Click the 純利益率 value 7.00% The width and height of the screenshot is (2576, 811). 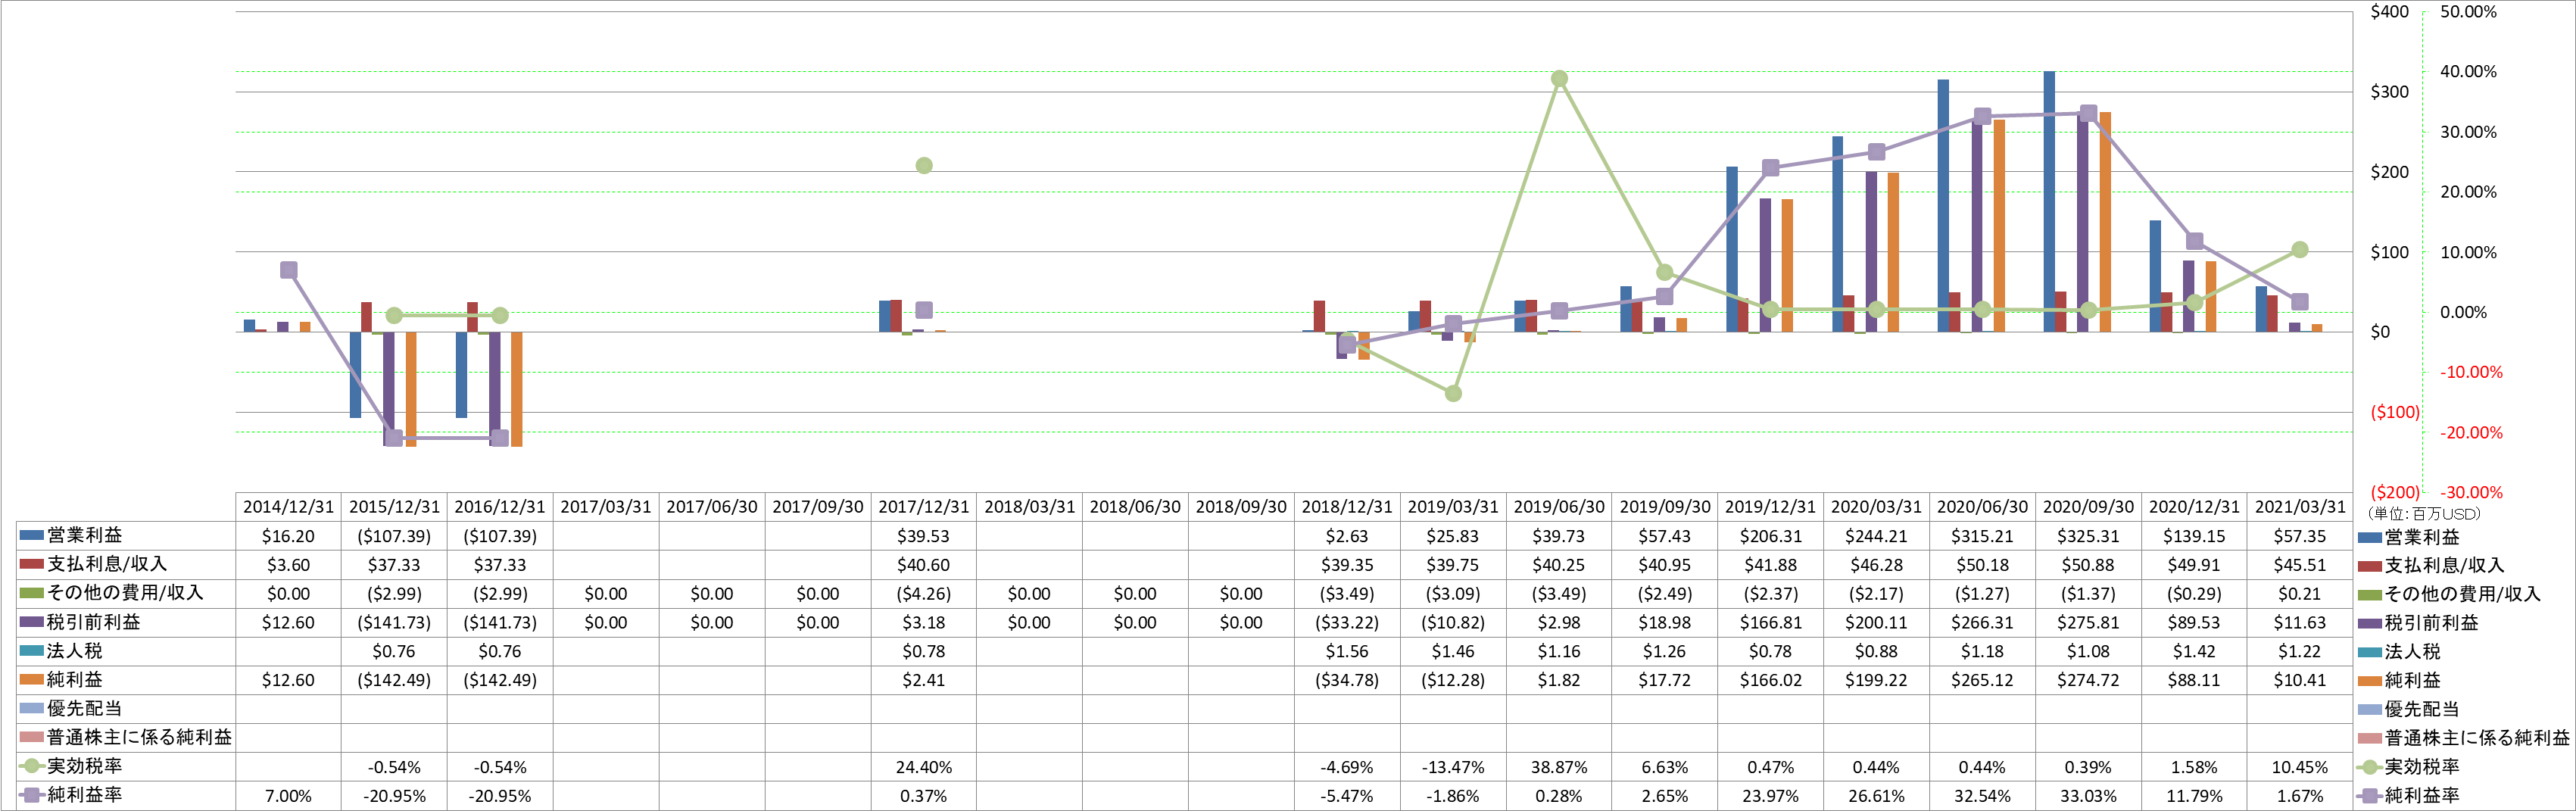point(288,797)
